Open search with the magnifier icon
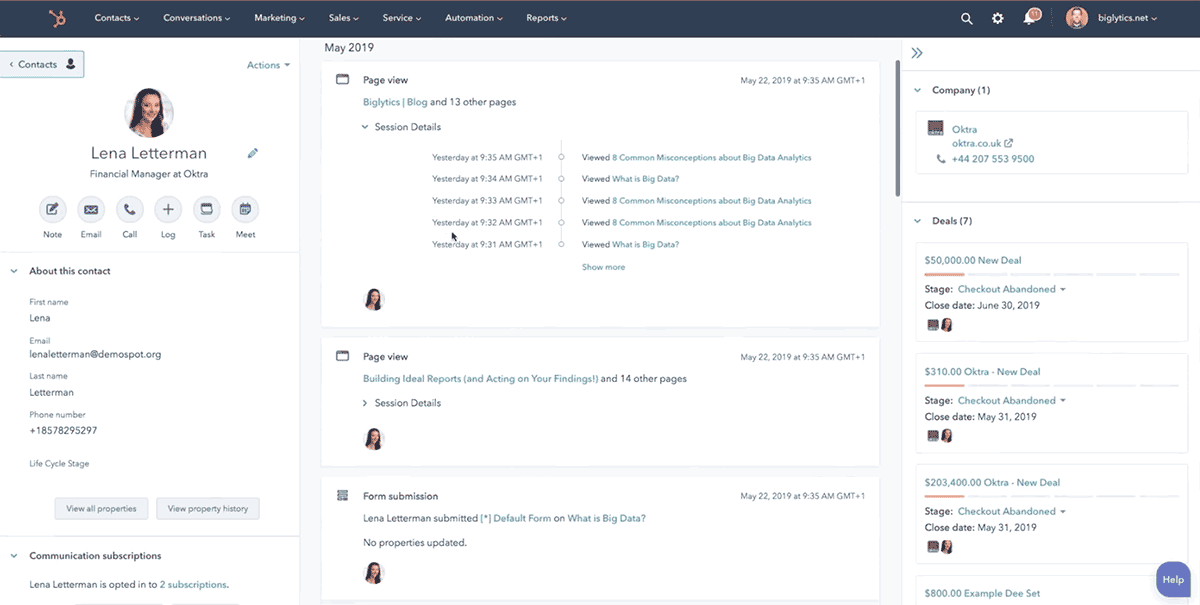The height and width of the screenshot is (605, 1200). (966, 18)
